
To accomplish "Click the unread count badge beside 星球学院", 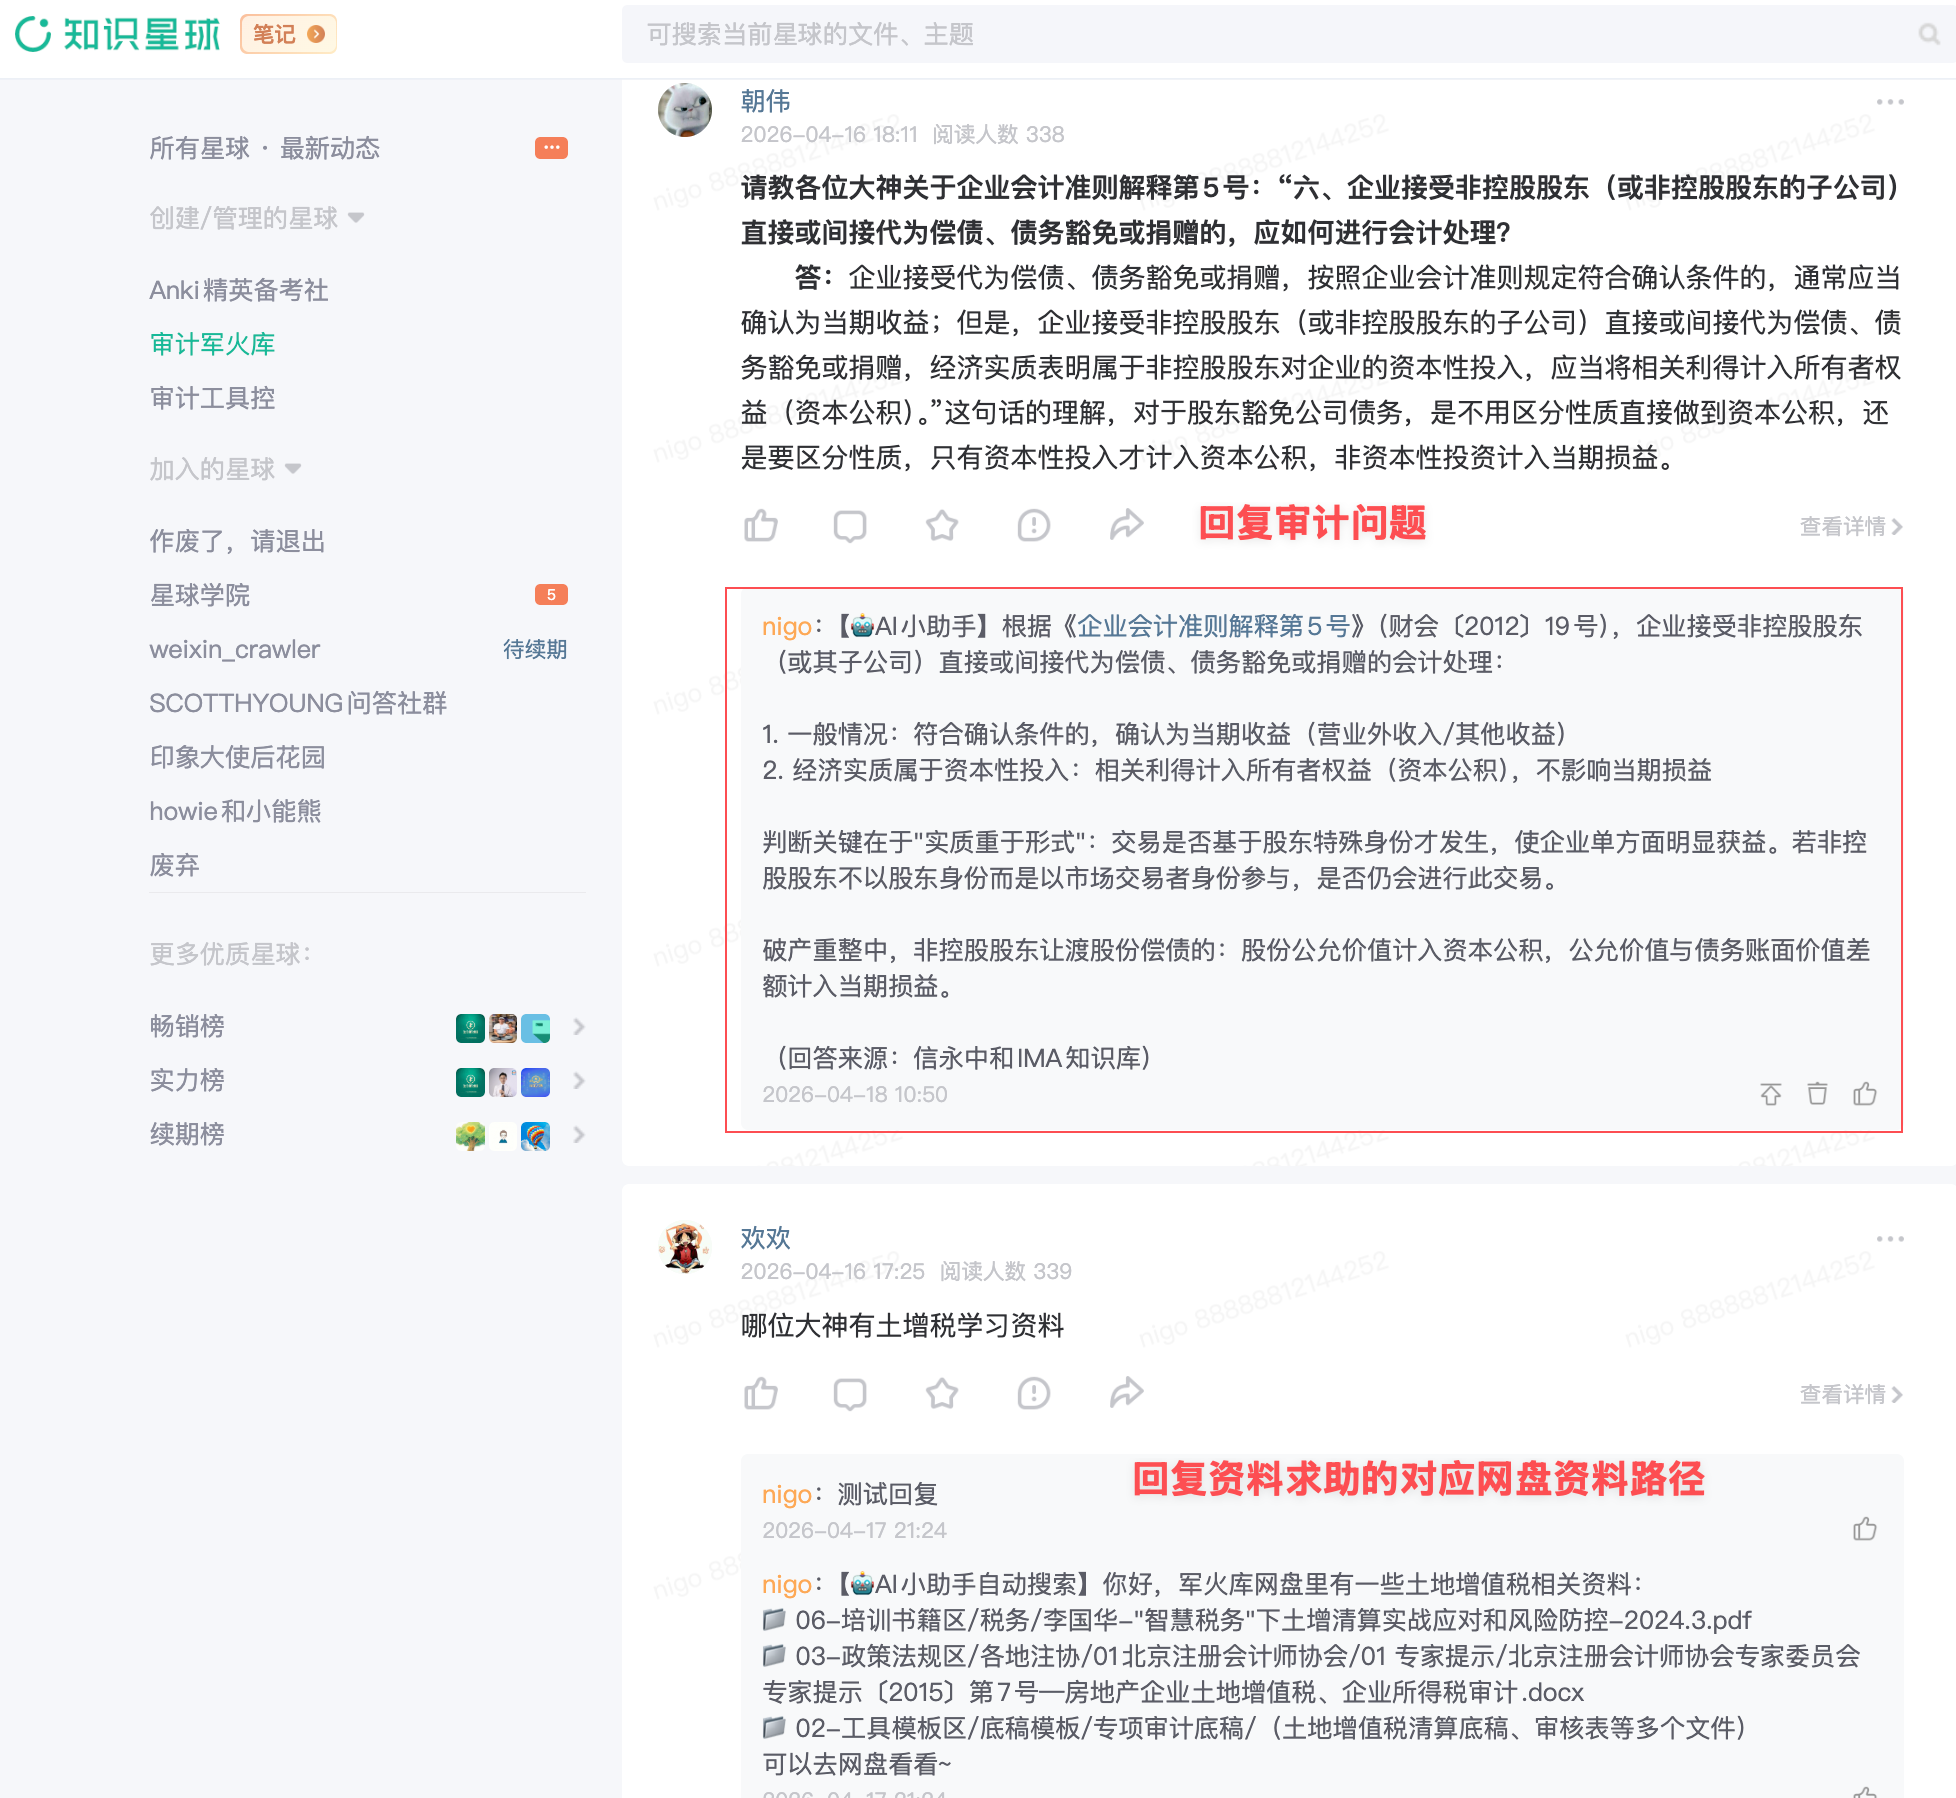I will (x=551, y=593).
